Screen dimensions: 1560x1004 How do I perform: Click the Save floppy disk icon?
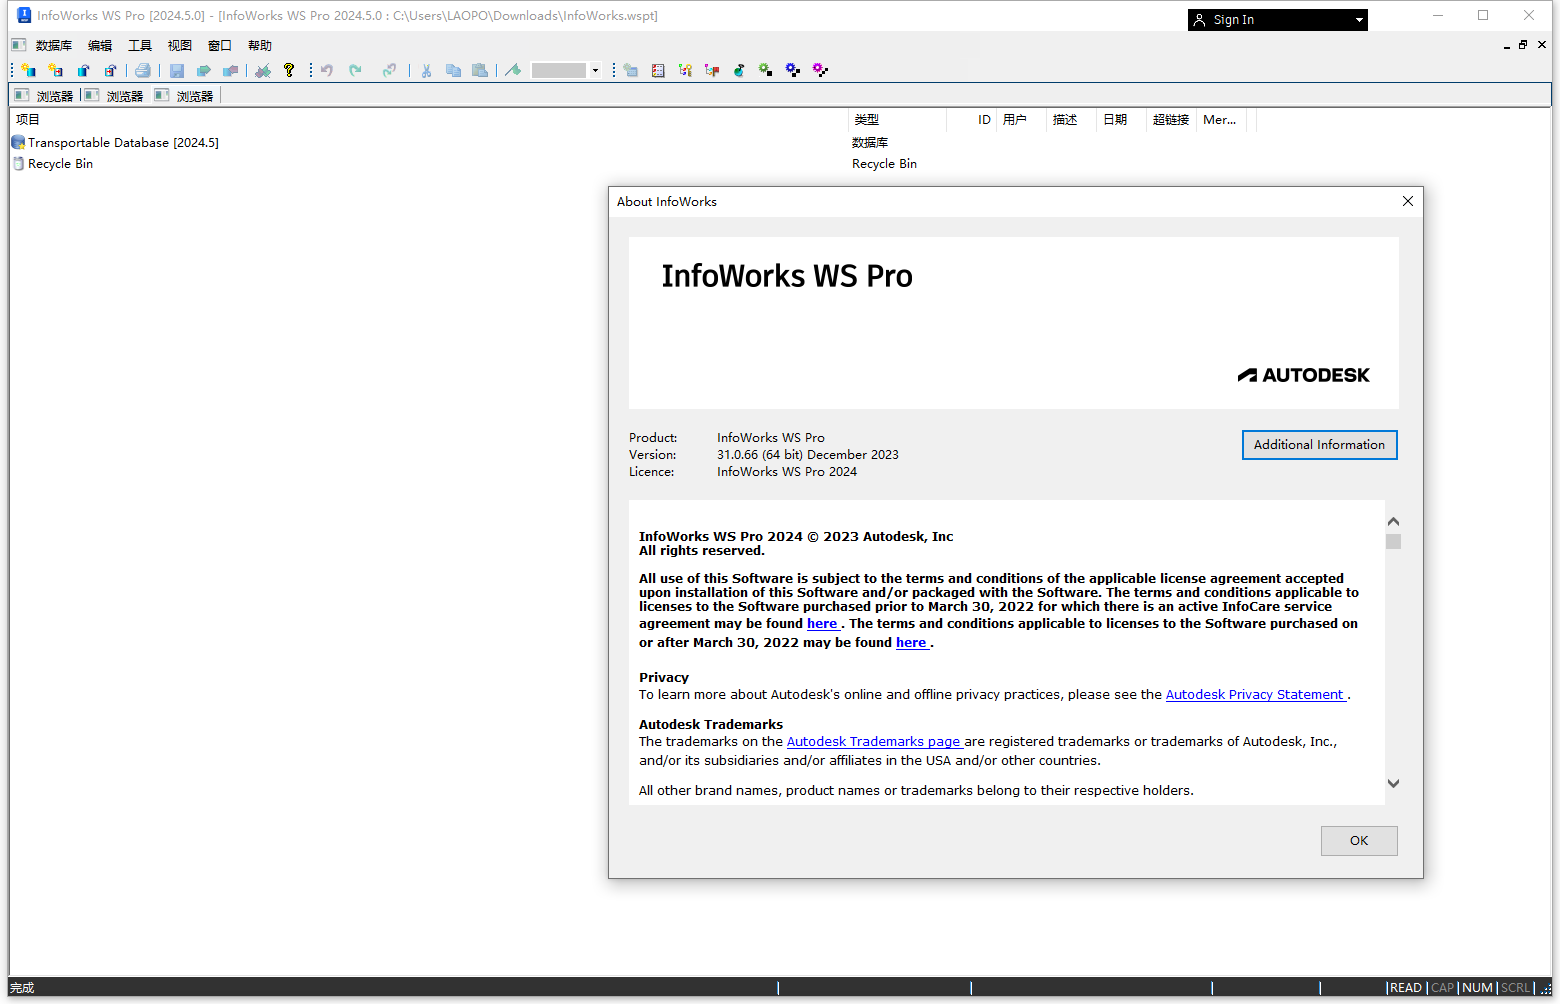[x=177, y=70]
